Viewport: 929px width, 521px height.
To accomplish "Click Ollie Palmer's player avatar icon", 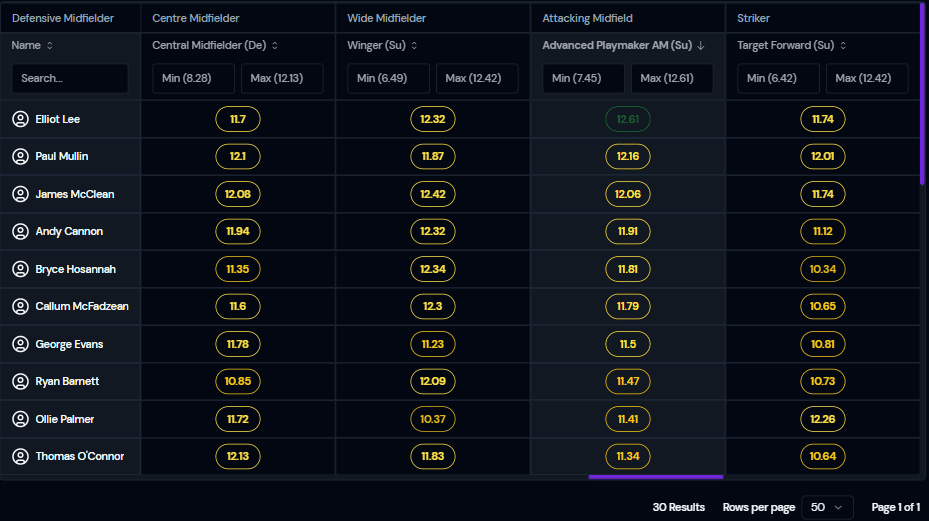I will tap(20, 419).
